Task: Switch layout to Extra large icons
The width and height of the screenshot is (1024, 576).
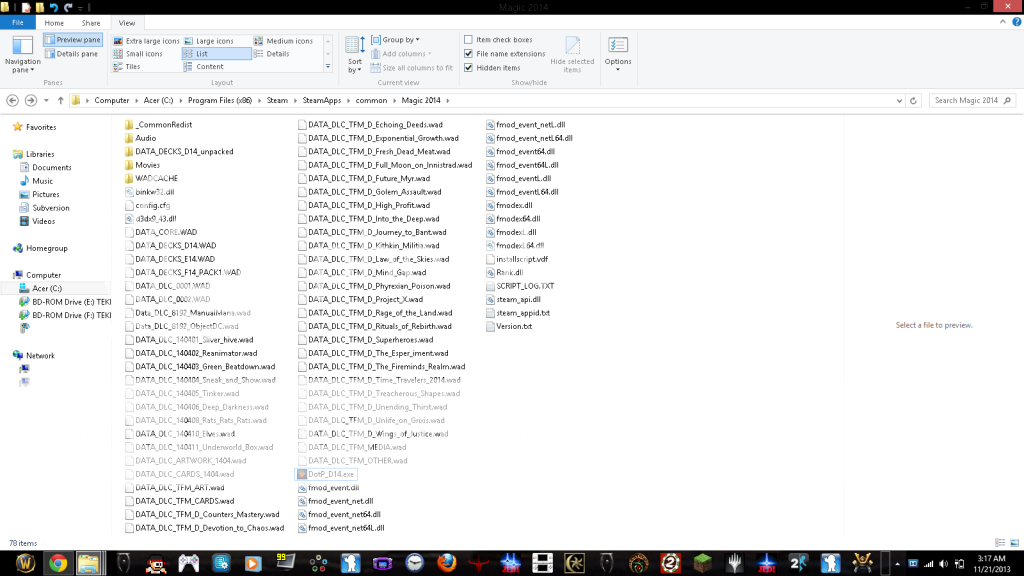Action: point(146,40)
